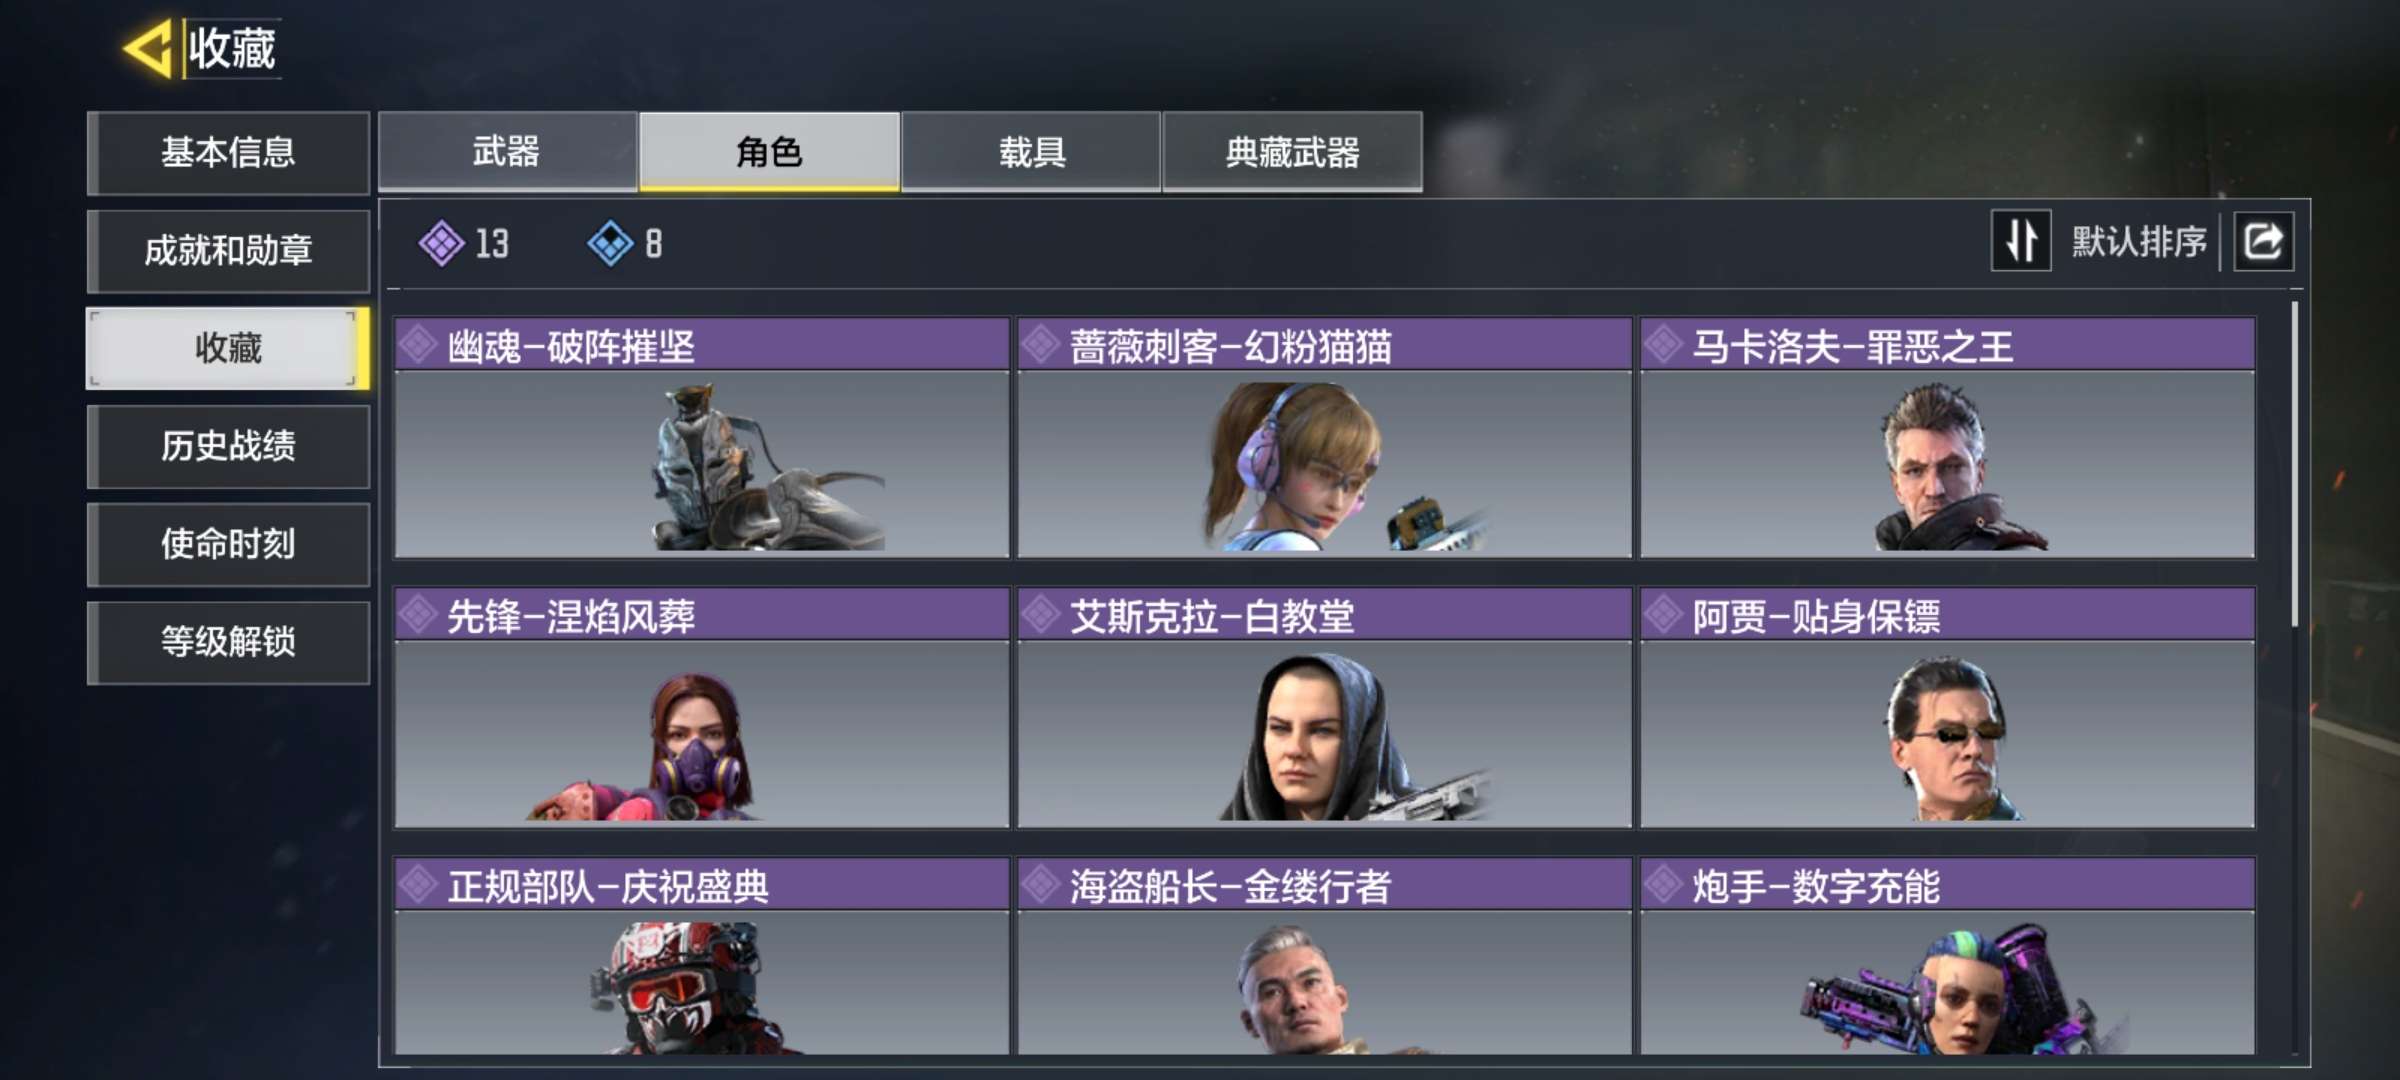Image resolution: width=2400 pixels, height=1080 pixels.
Task: Open the 默认排序 sort dropdown
Action: tap(2138, 241)
